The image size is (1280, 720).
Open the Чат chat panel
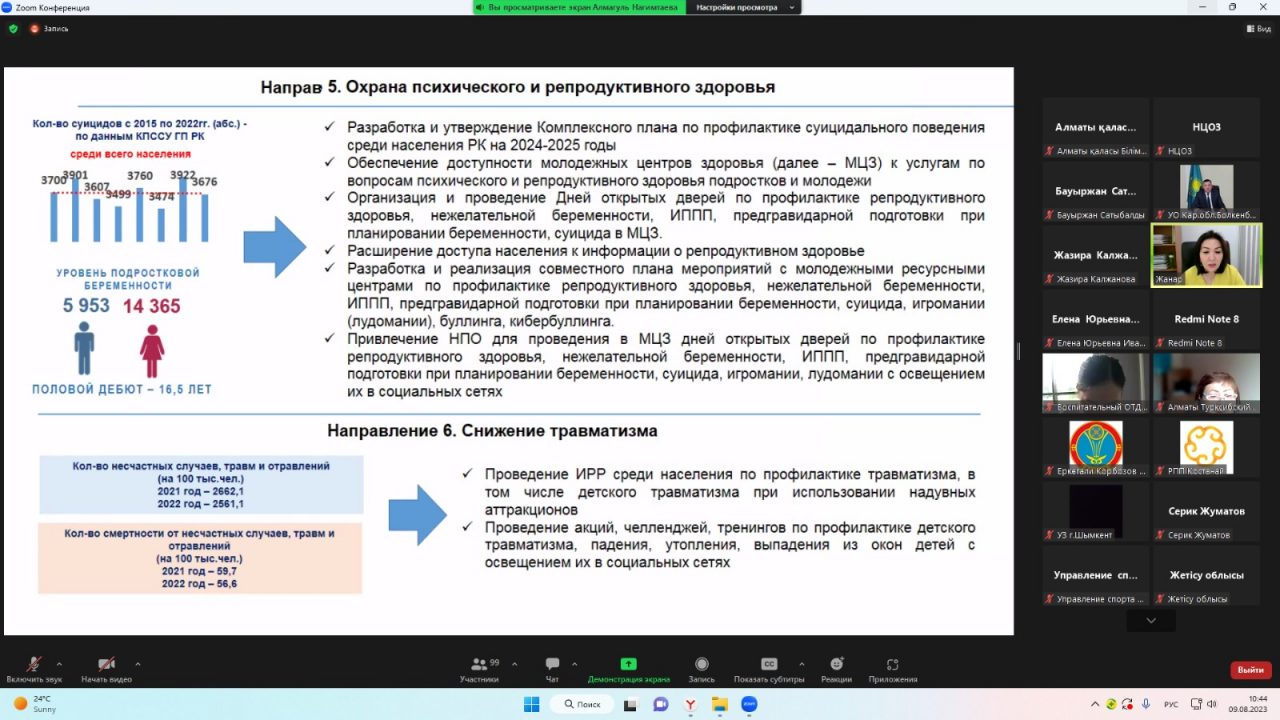(552, 665)
